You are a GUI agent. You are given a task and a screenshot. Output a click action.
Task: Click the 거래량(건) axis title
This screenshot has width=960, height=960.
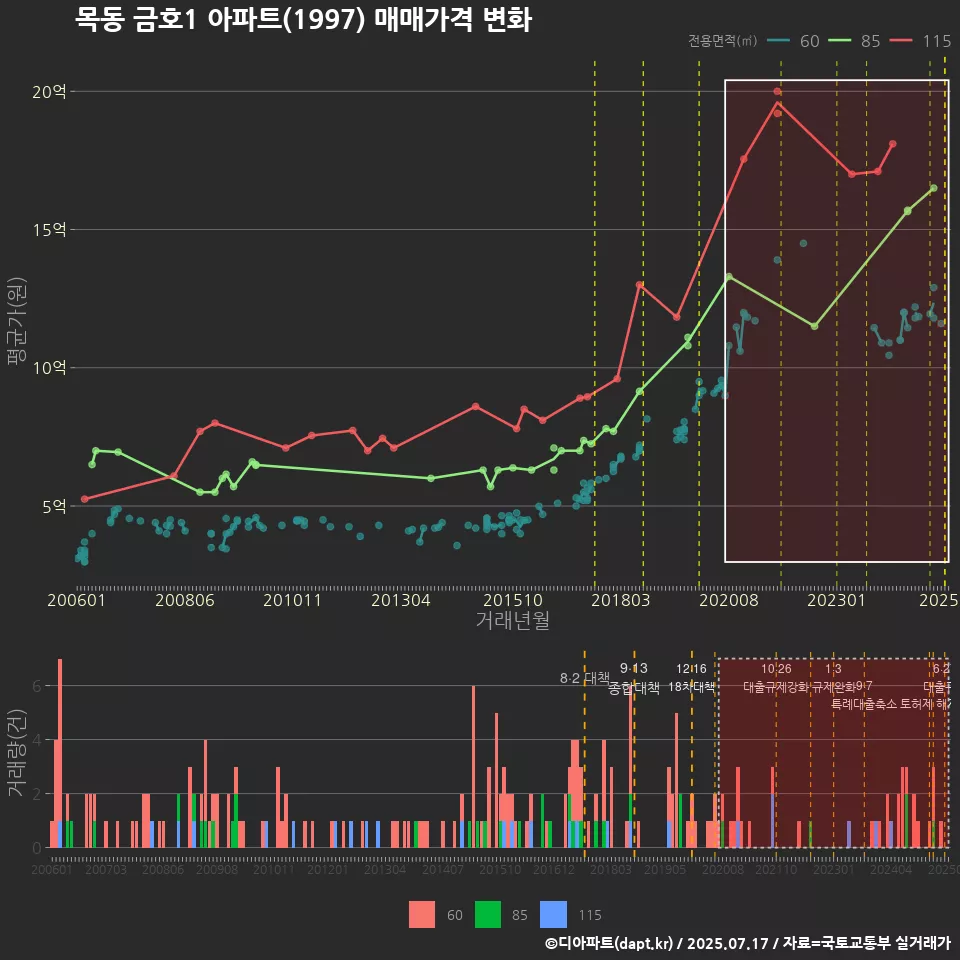pos(16,753)
